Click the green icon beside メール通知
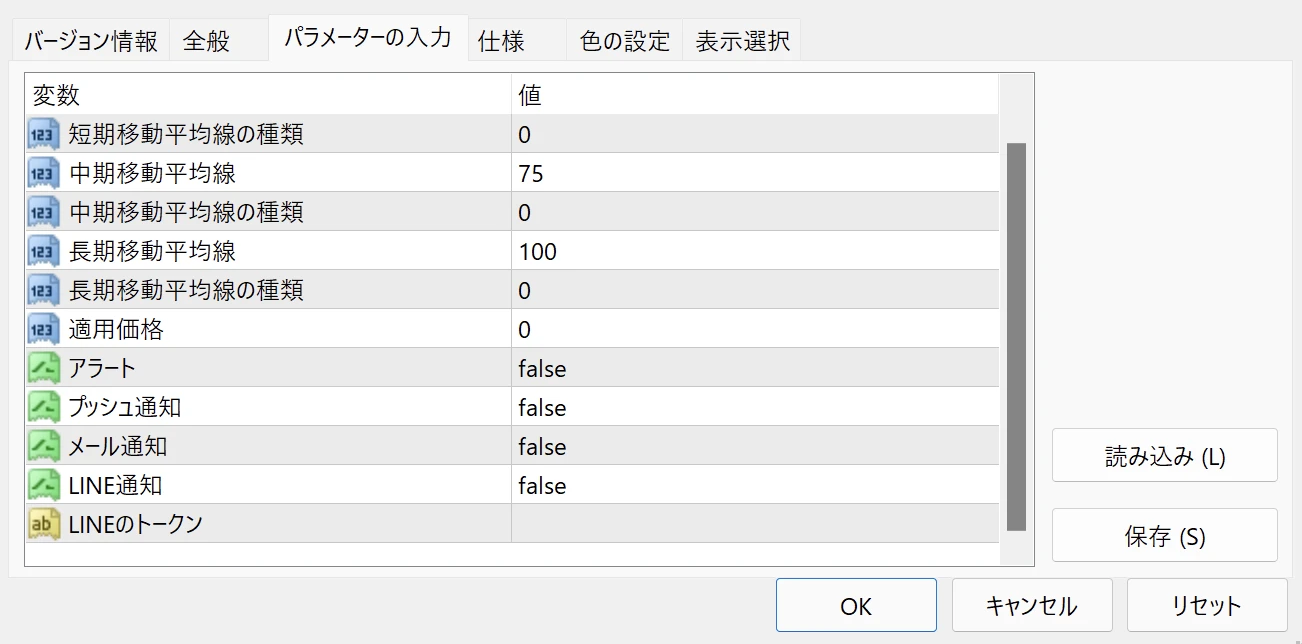Viewport: 1302px width, 644px height. click(x=44, y=446)
